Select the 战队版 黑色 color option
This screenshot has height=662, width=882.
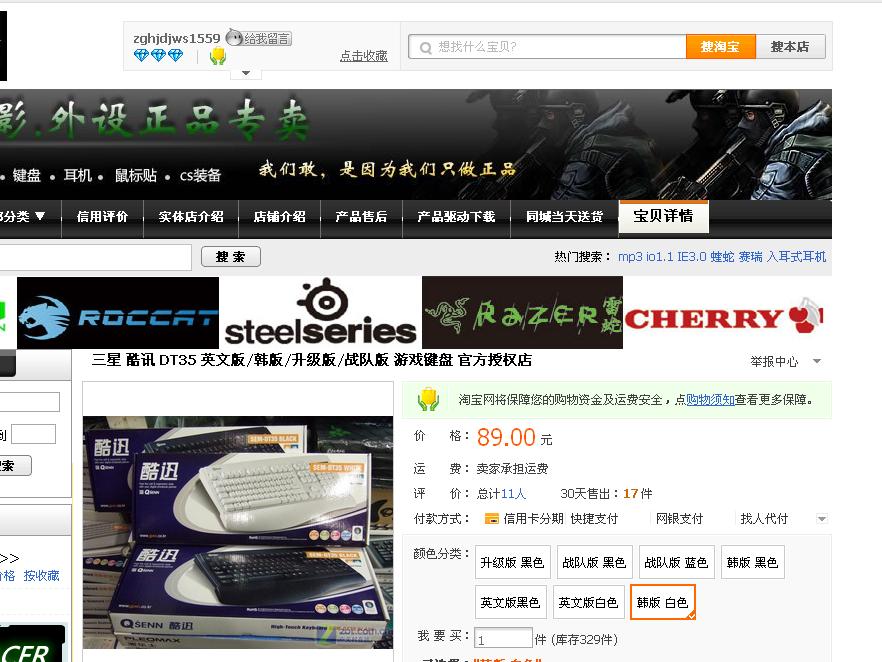pos(594,562)
